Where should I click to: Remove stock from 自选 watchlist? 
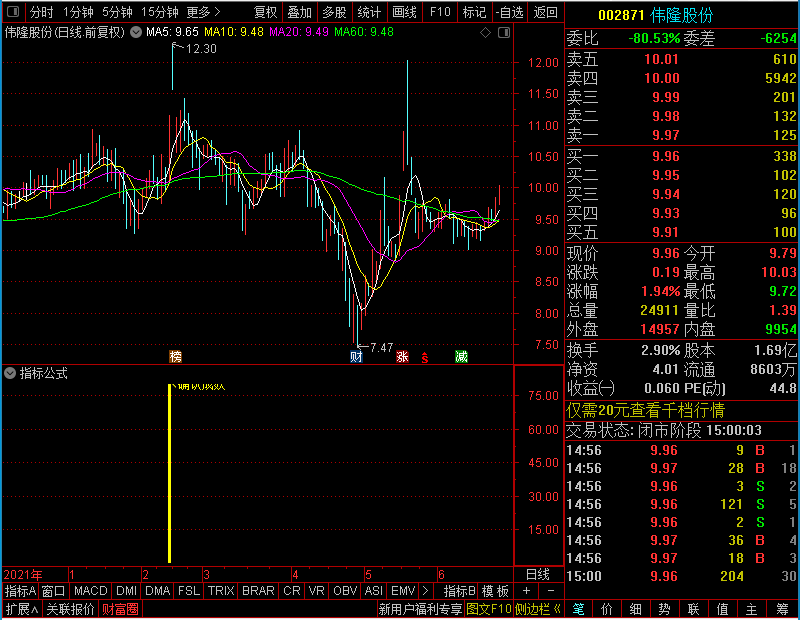tap(510, 12)
